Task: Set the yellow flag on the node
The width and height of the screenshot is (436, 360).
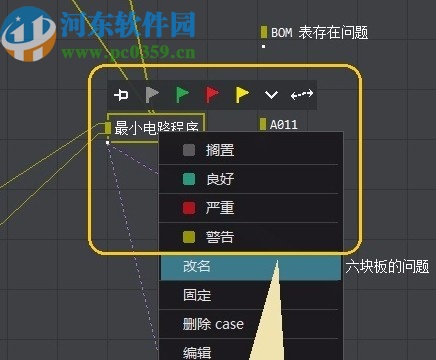Action: (x=242, y=95)
